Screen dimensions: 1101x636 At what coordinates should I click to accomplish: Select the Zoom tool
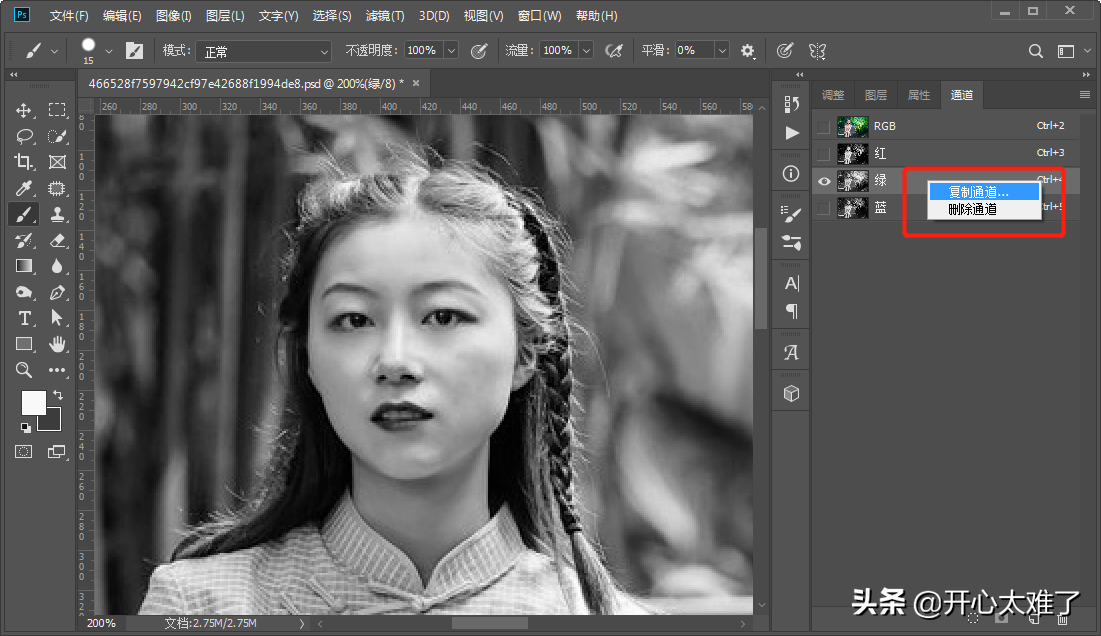[x=24, y=370]
